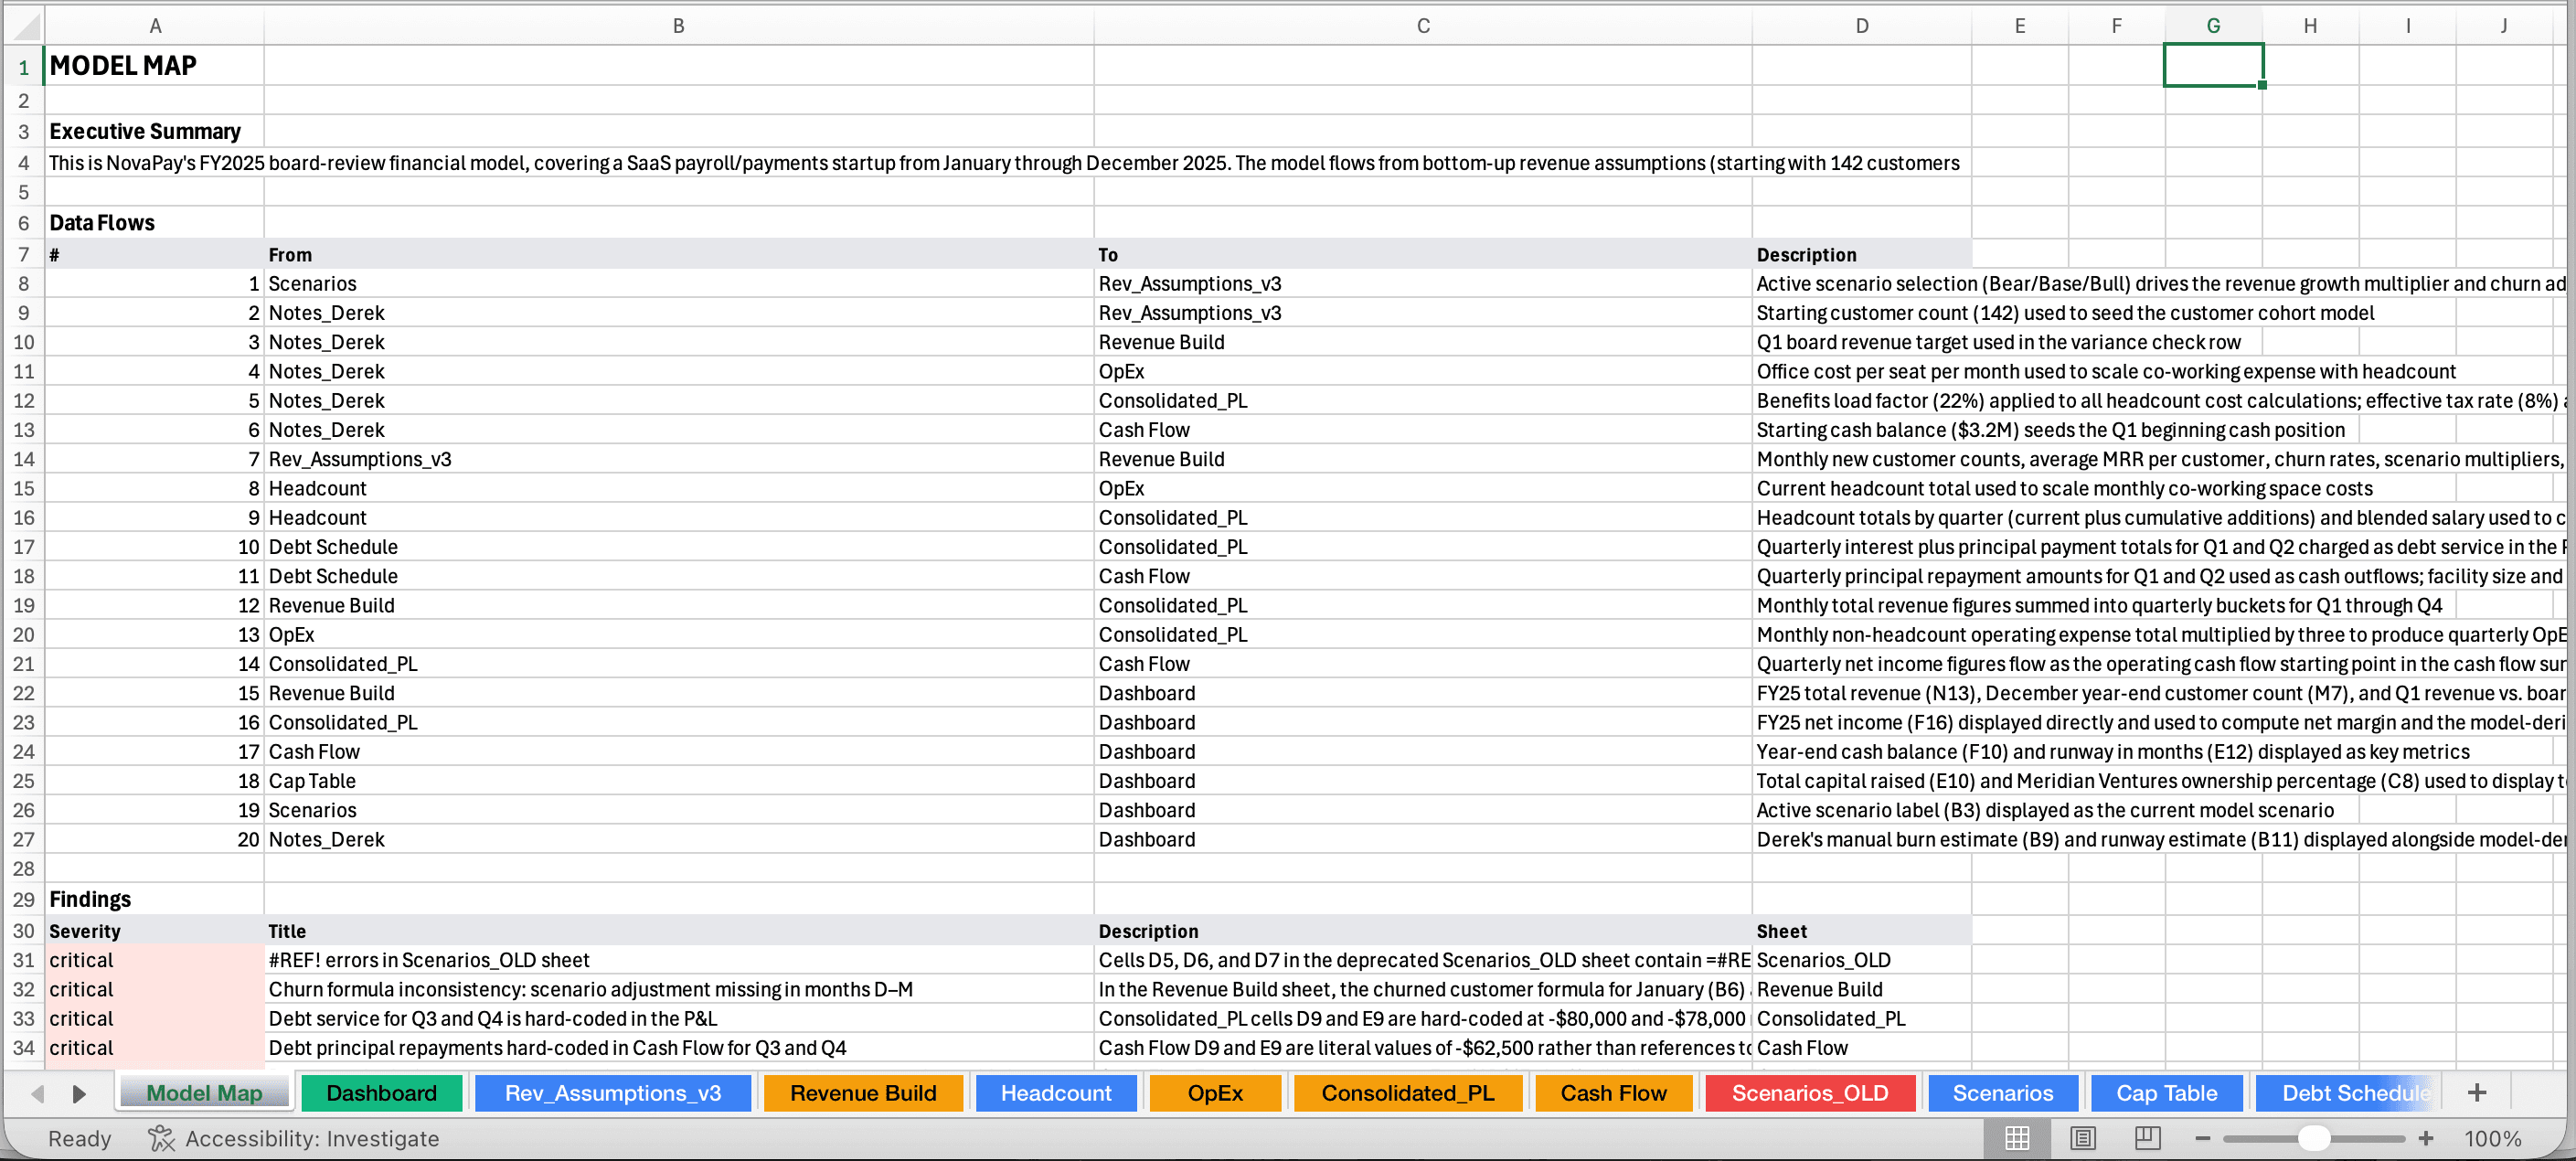Open Page Break Preview
This screenshot has height=1161, width=2576.
[x=2147, y=1138]
